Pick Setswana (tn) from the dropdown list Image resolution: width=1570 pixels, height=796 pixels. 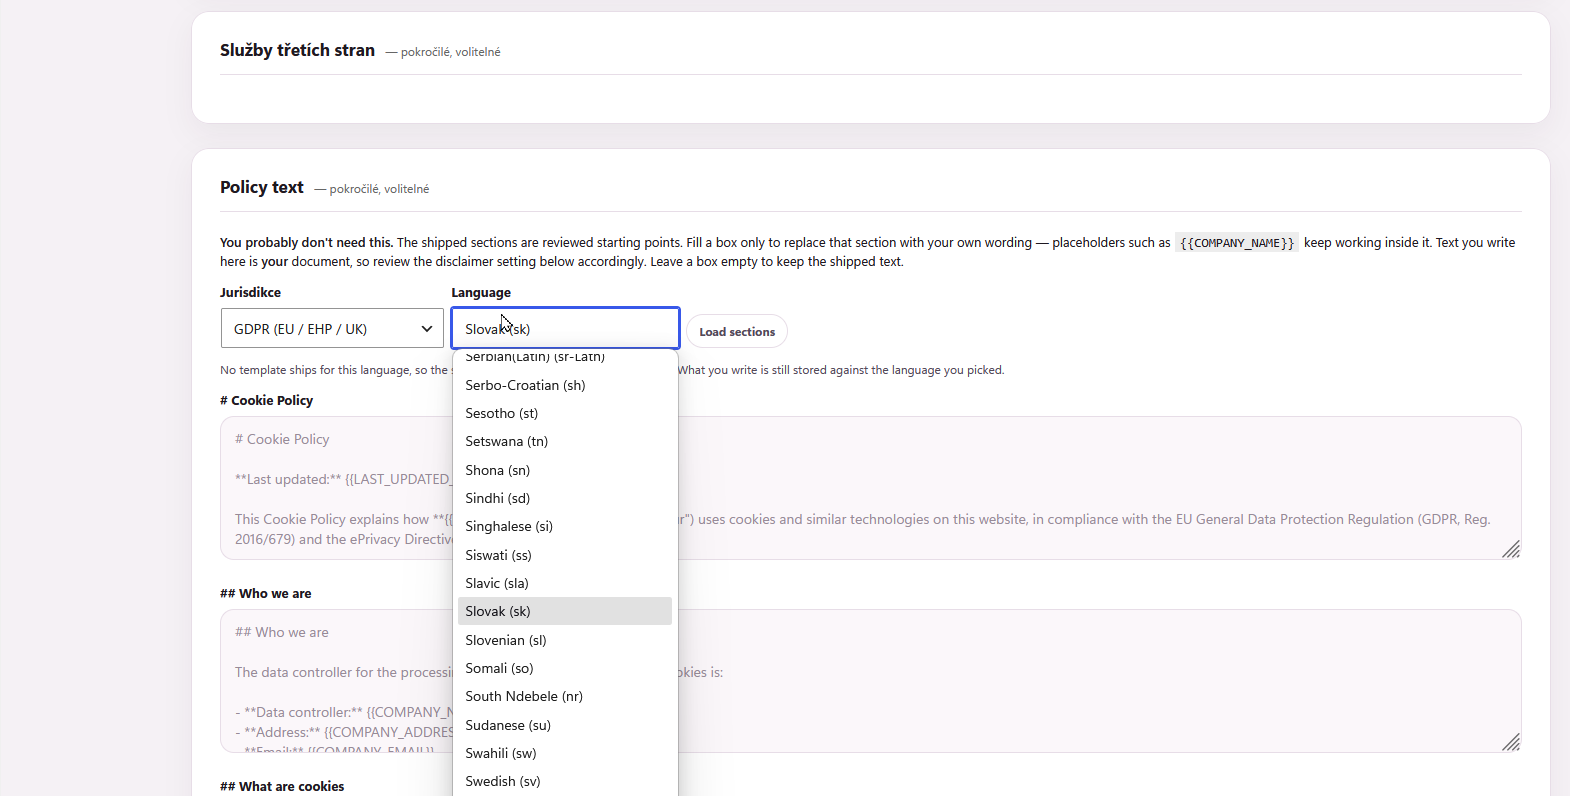565,441
